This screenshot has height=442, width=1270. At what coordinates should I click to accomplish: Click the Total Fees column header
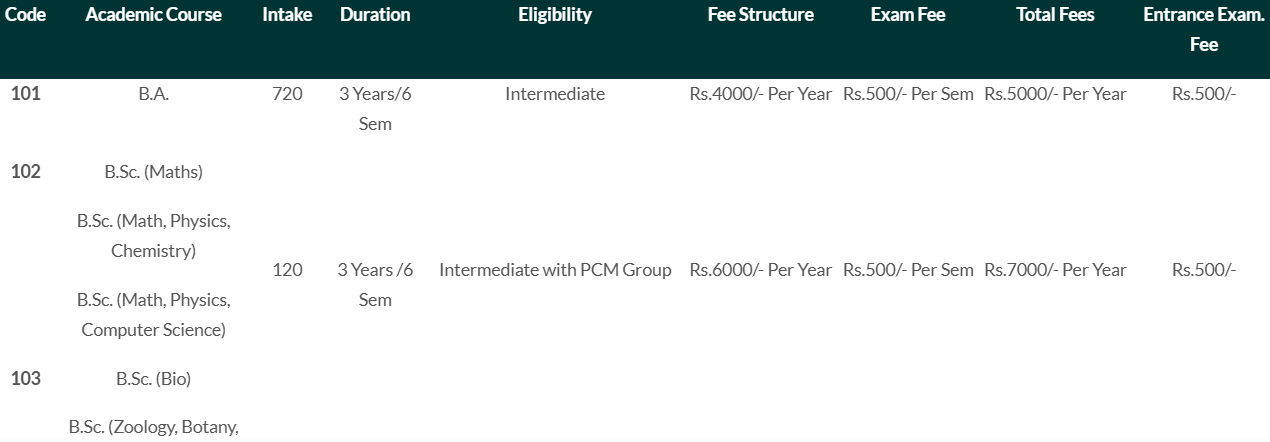pyautogui.click(x=1055, y=15)
